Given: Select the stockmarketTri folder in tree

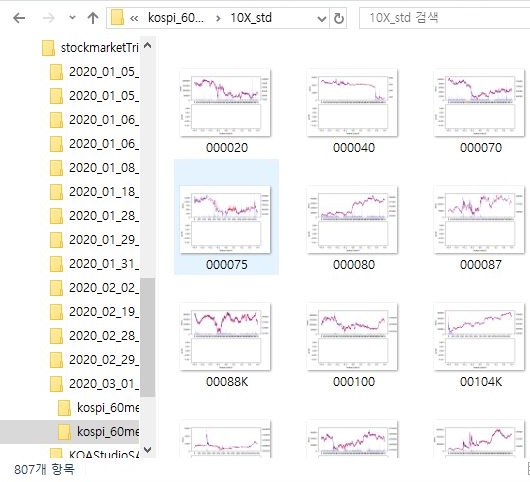Looking at the screenshot, I should [100, 48].
